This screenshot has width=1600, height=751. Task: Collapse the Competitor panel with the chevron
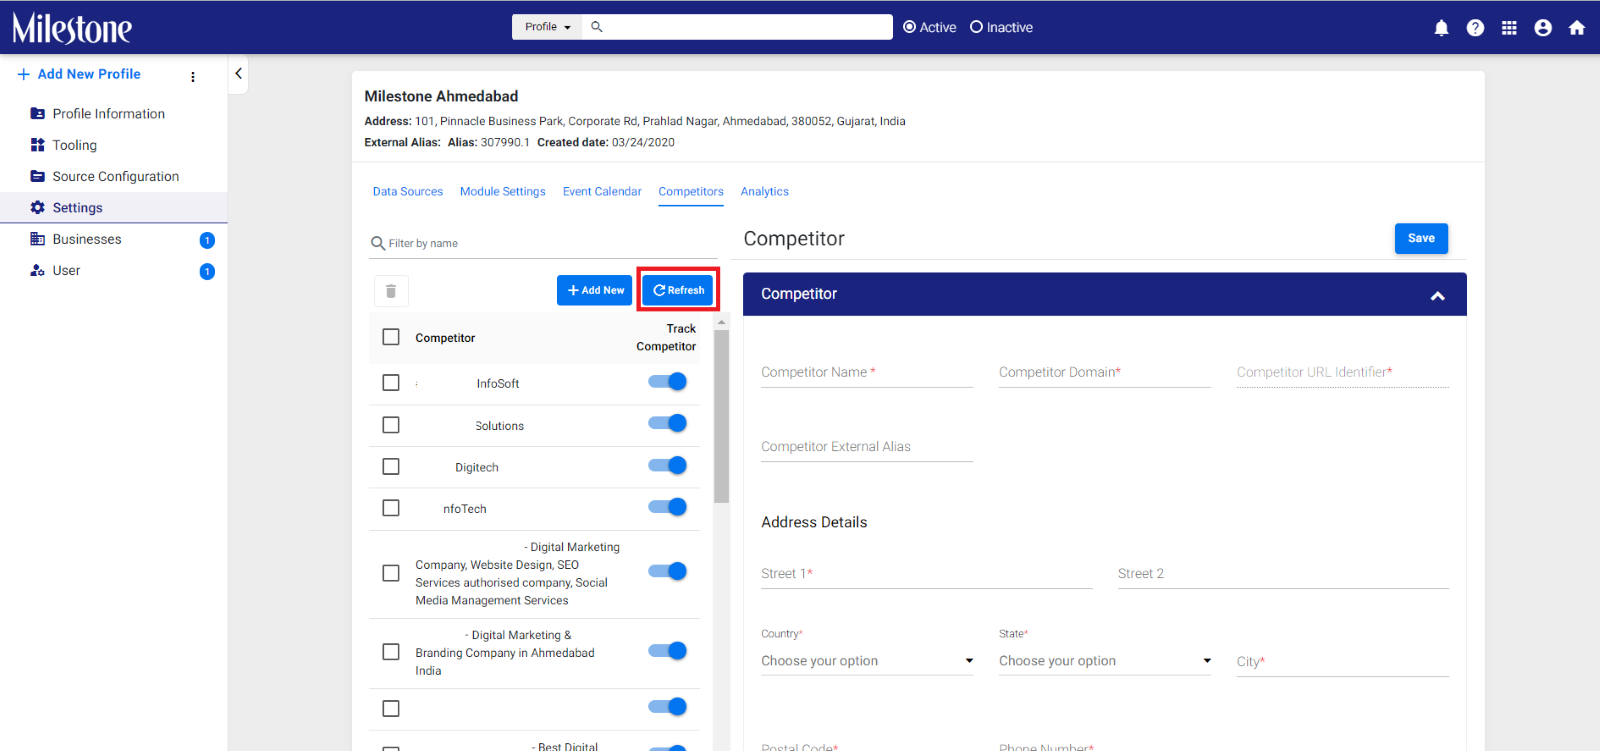1437,295
